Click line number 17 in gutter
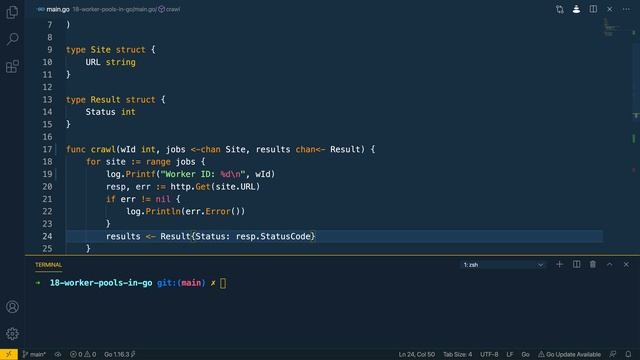640x360 pixels. (x=47, y=149)
